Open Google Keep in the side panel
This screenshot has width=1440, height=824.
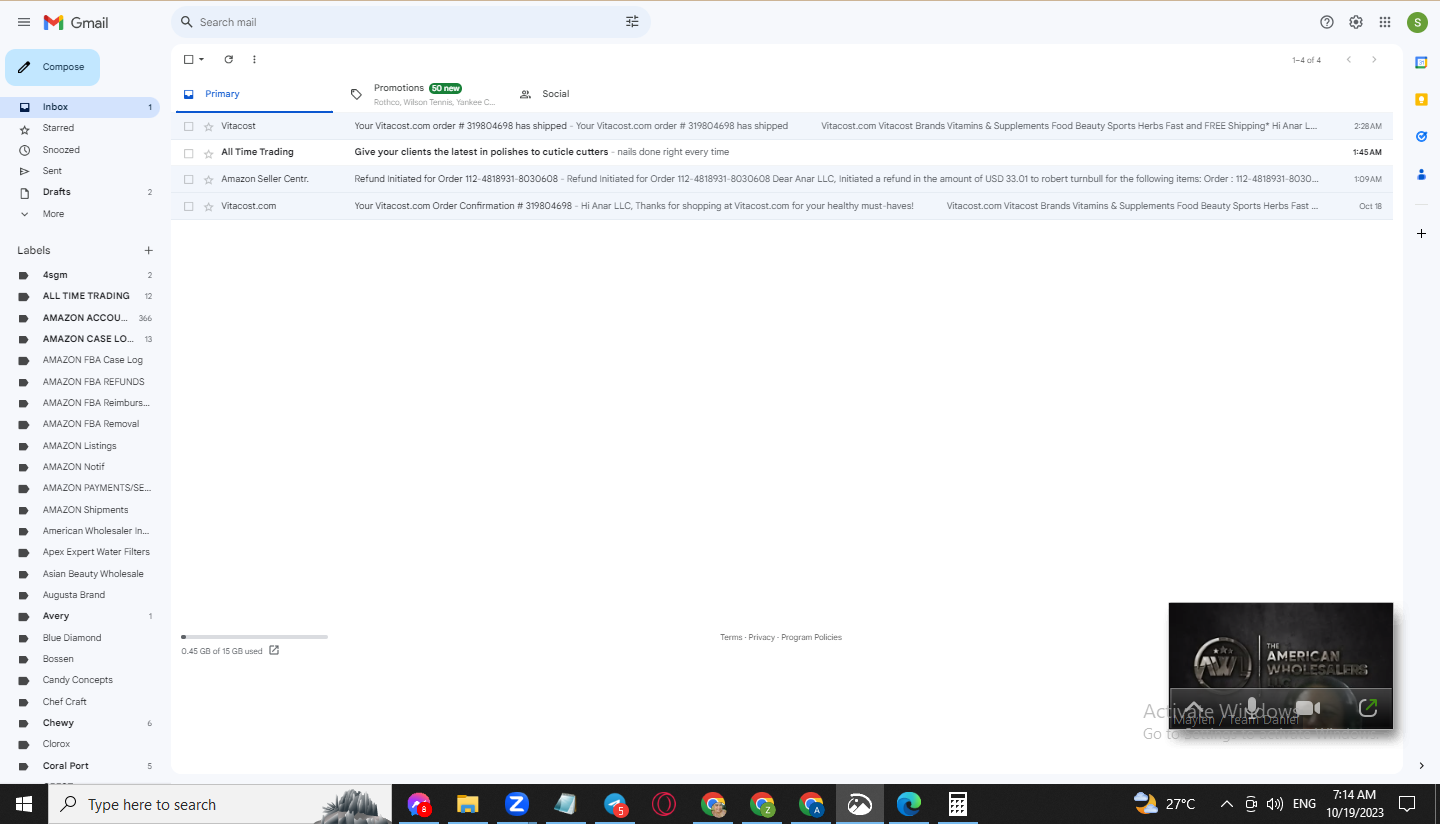(x=1421, y=99)
